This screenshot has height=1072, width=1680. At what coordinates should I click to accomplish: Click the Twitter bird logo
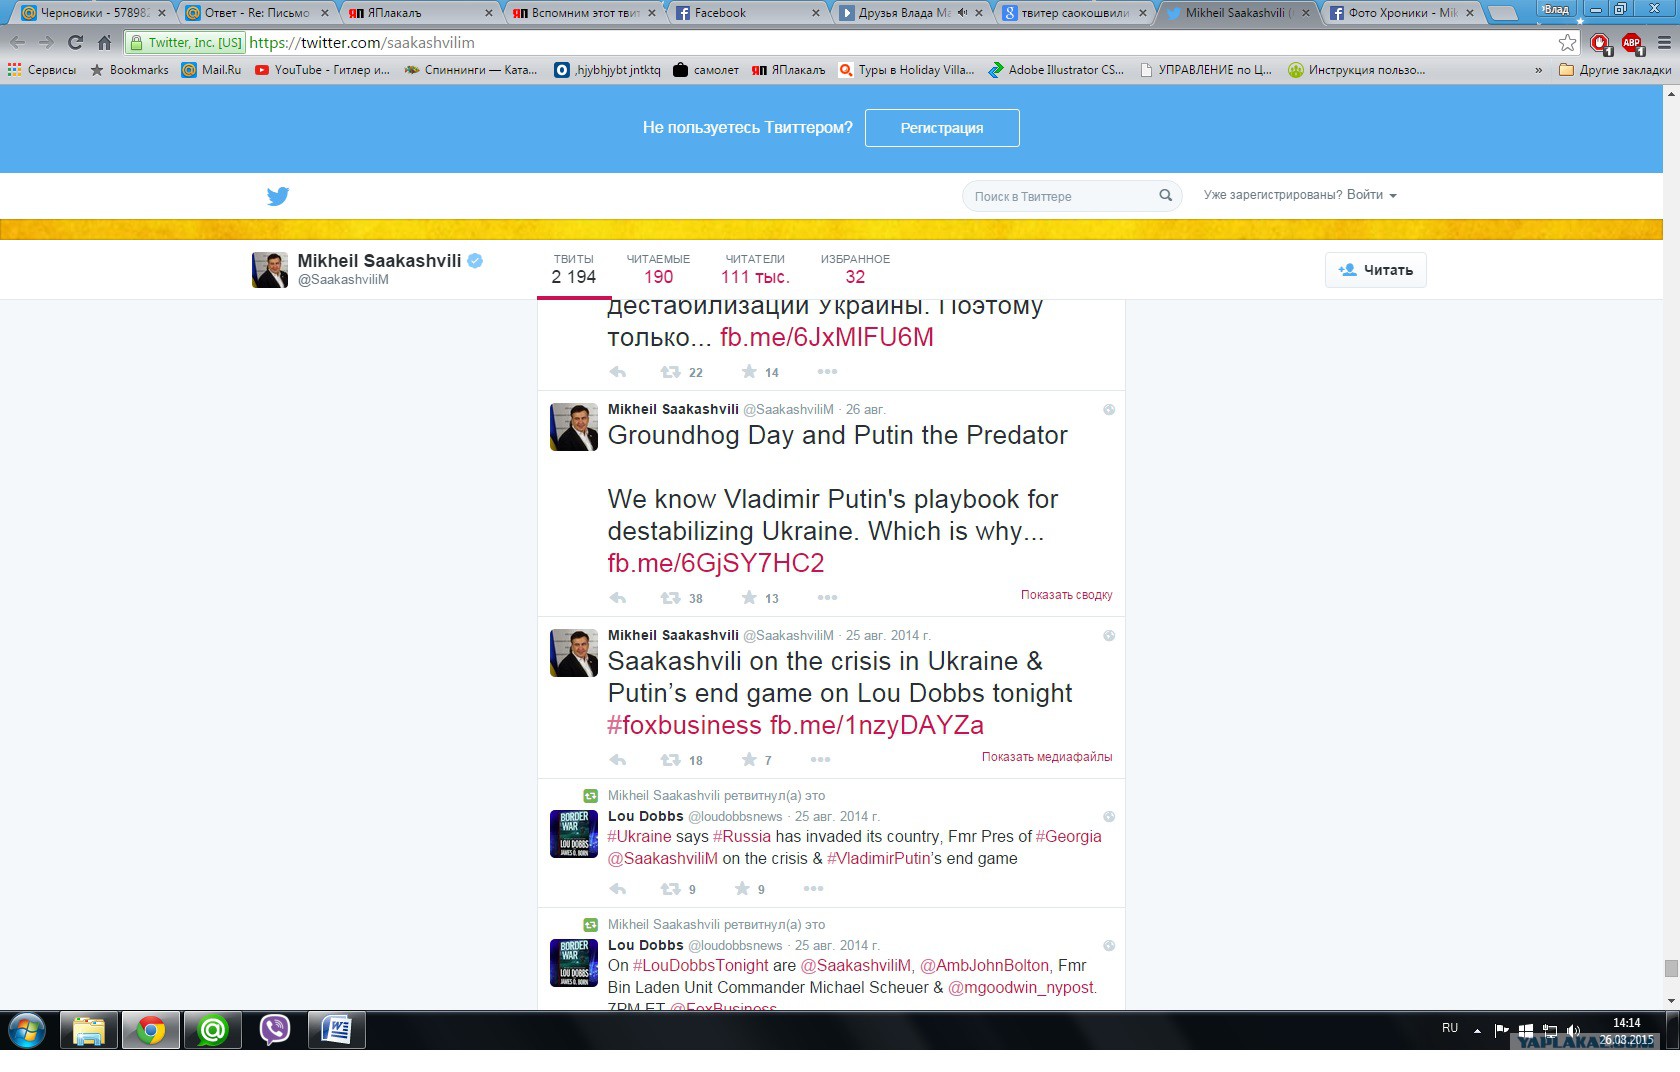[278, 196]
